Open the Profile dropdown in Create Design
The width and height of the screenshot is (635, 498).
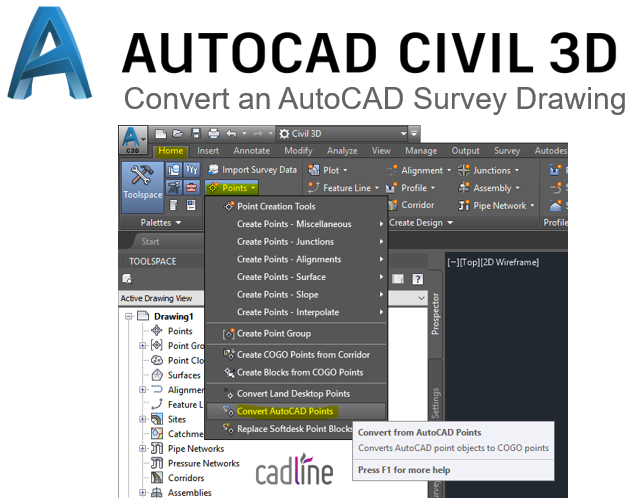[410, 188]
